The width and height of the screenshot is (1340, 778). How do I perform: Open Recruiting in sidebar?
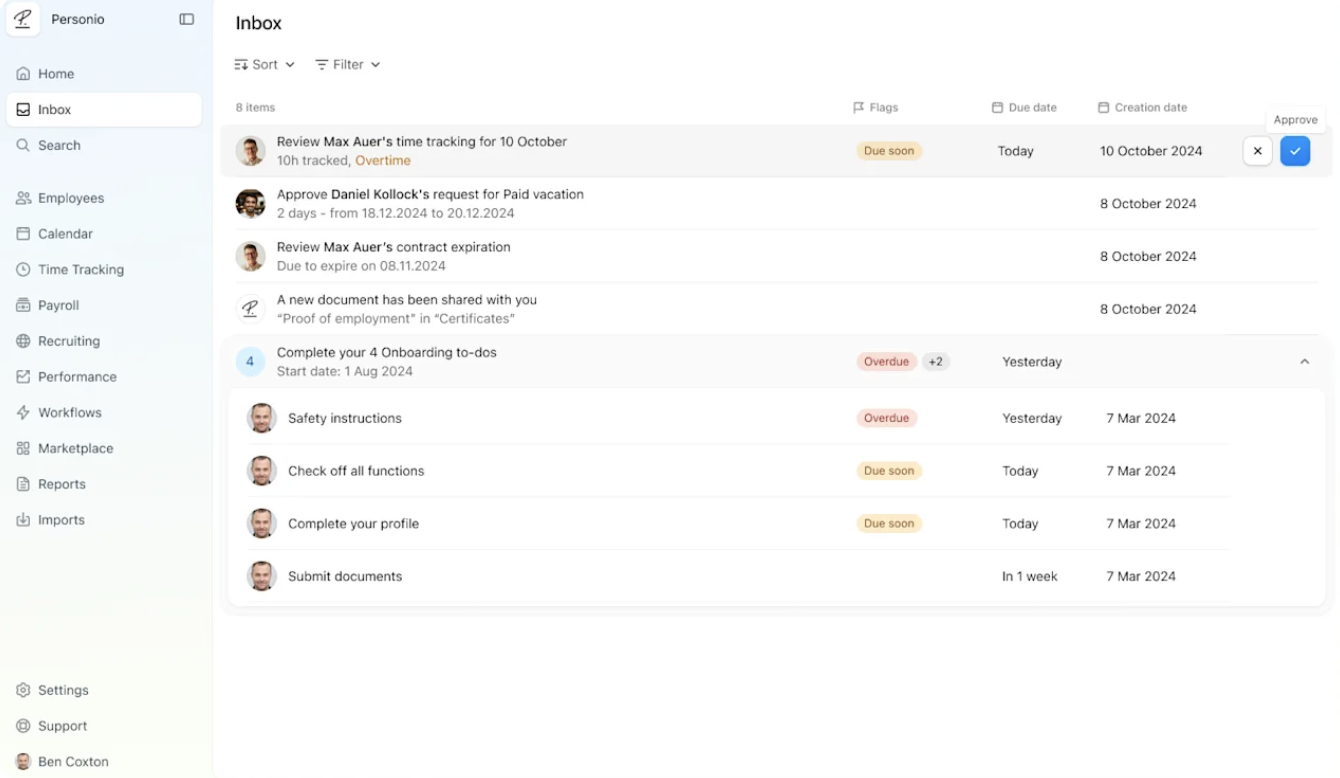click(68, 341)
